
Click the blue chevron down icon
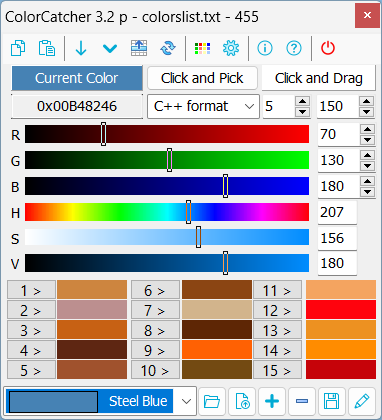click(110, 49)
